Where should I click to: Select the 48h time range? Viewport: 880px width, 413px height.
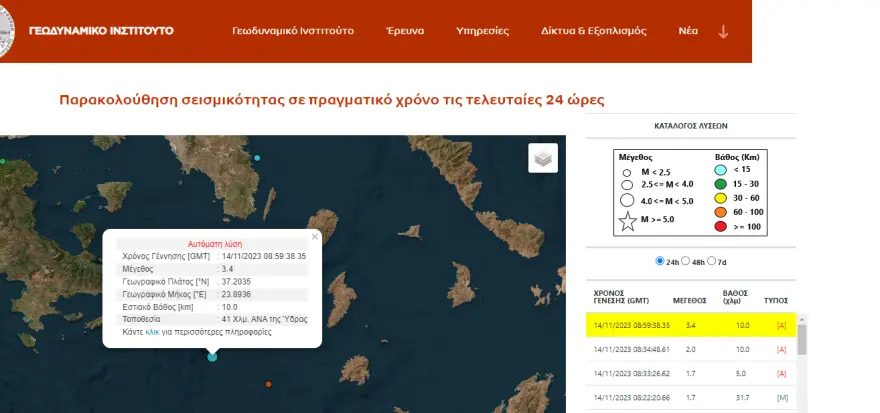click(x=686, y=261)
